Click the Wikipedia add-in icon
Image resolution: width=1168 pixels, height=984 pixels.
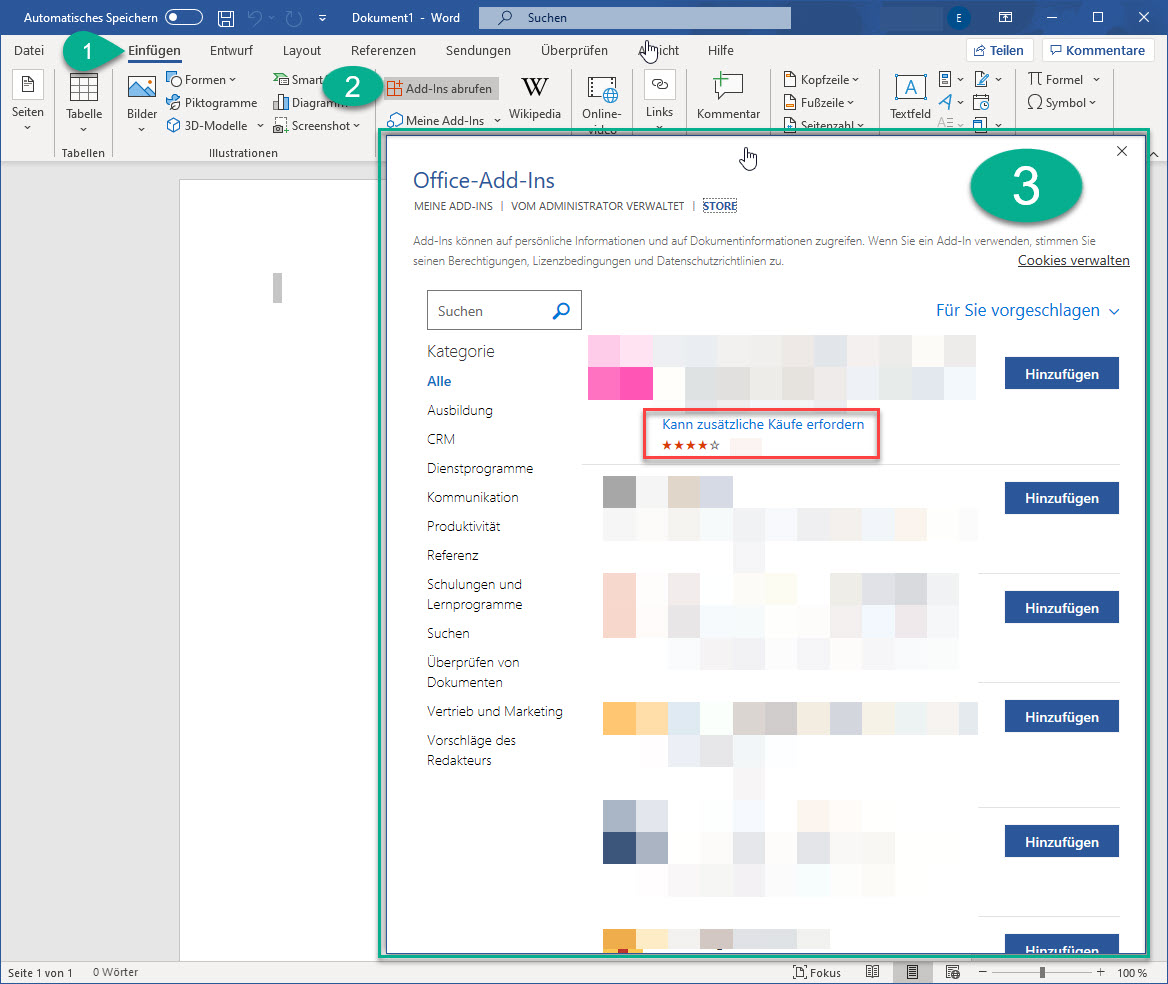pos(535,90)
